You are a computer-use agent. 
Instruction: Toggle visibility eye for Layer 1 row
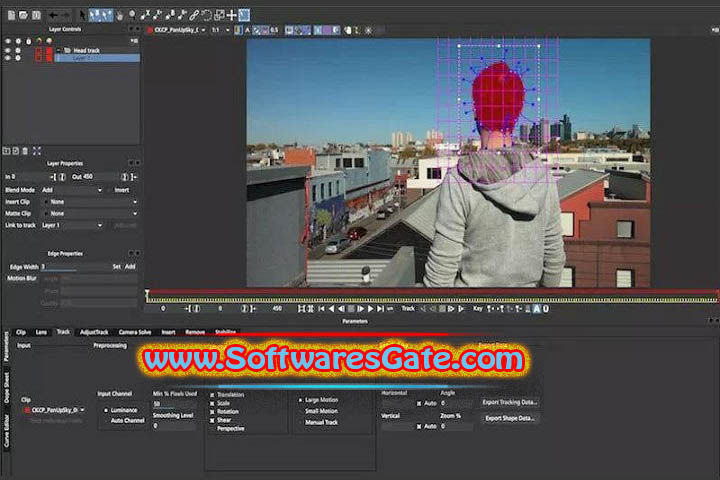coord(7,58)
